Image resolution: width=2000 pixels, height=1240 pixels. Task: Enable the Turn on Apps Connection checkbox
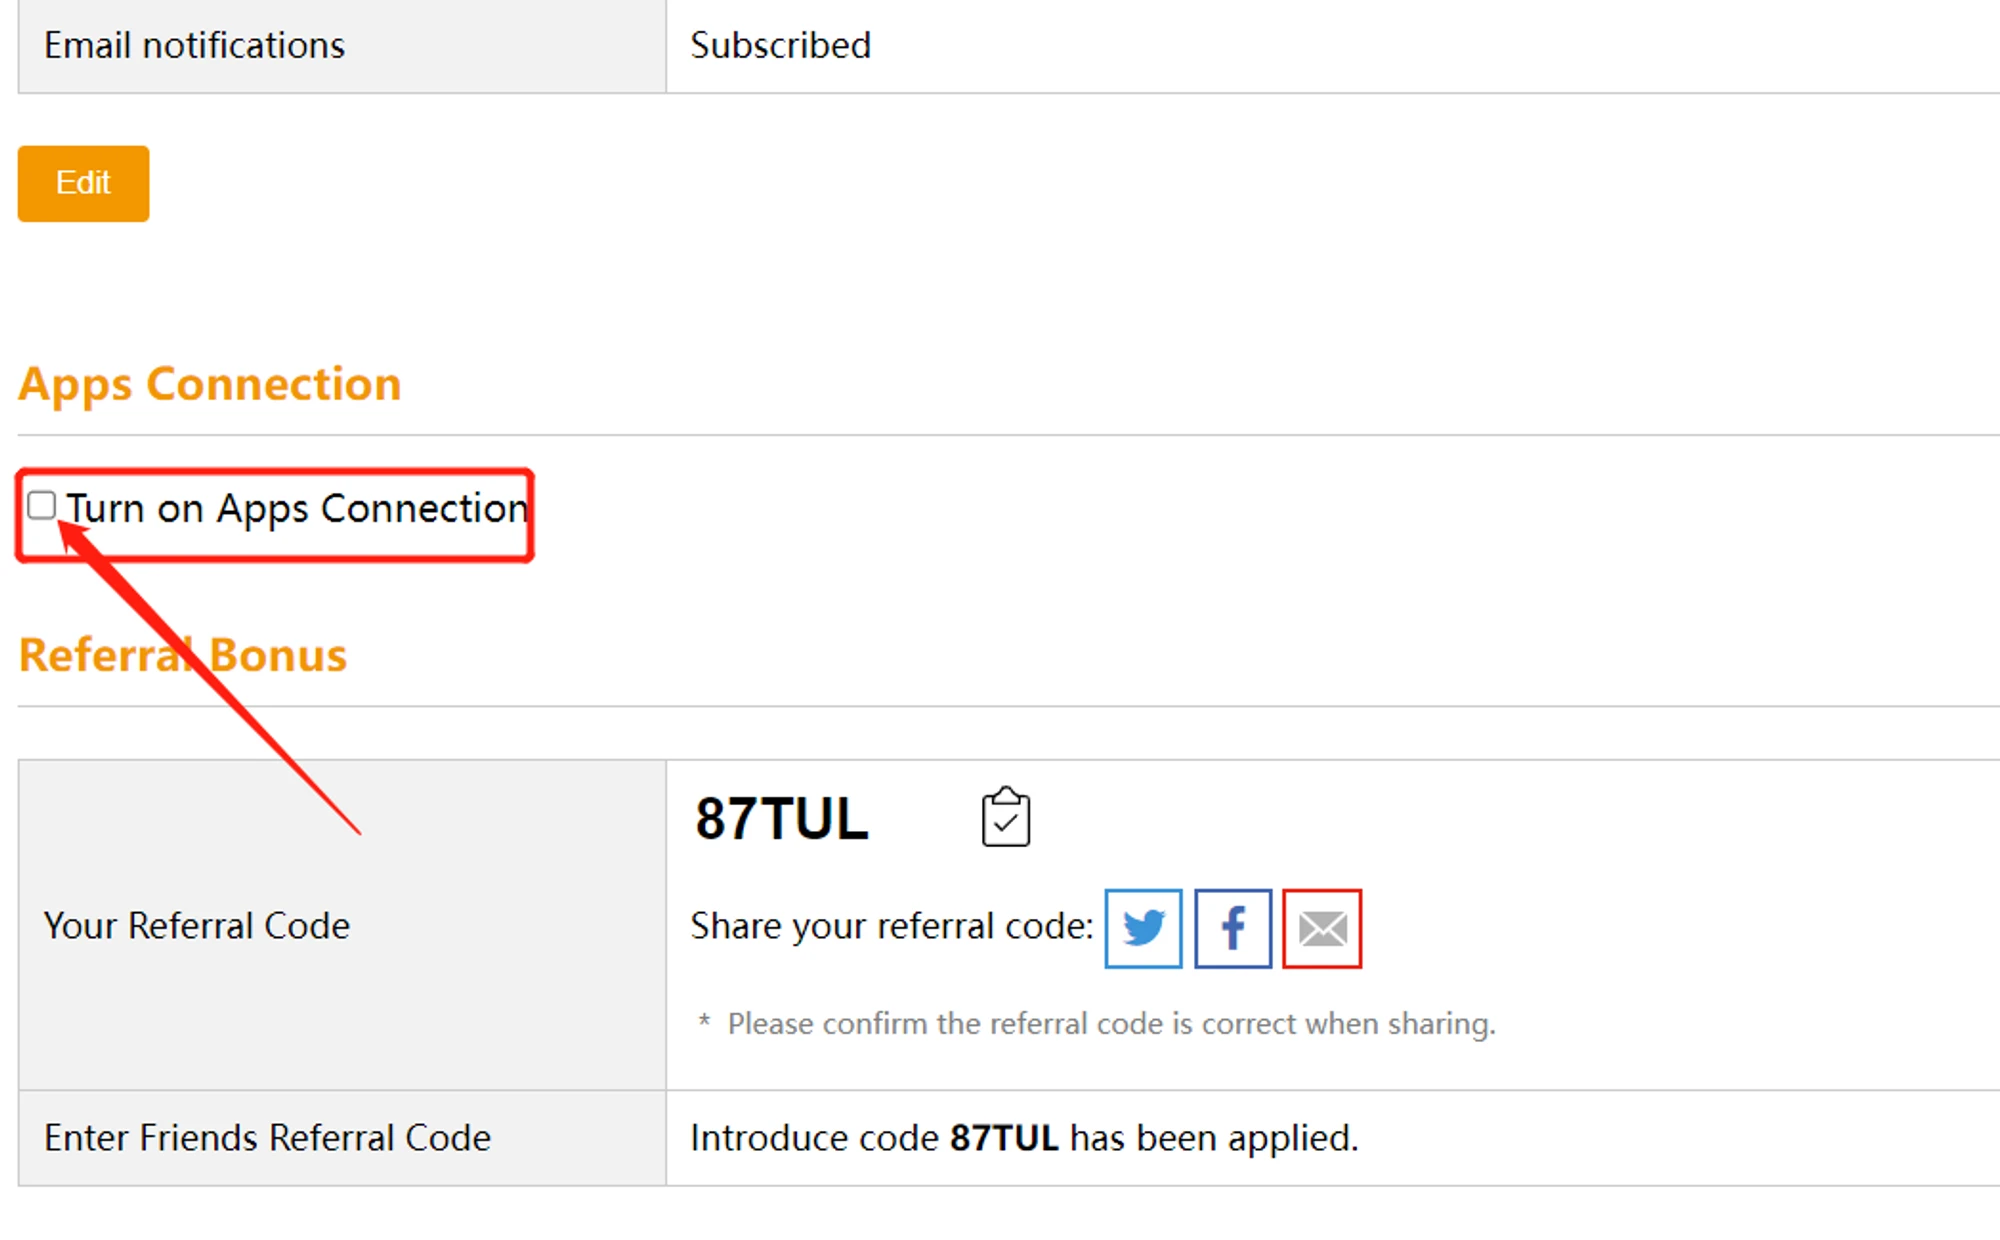coord(41,506)
